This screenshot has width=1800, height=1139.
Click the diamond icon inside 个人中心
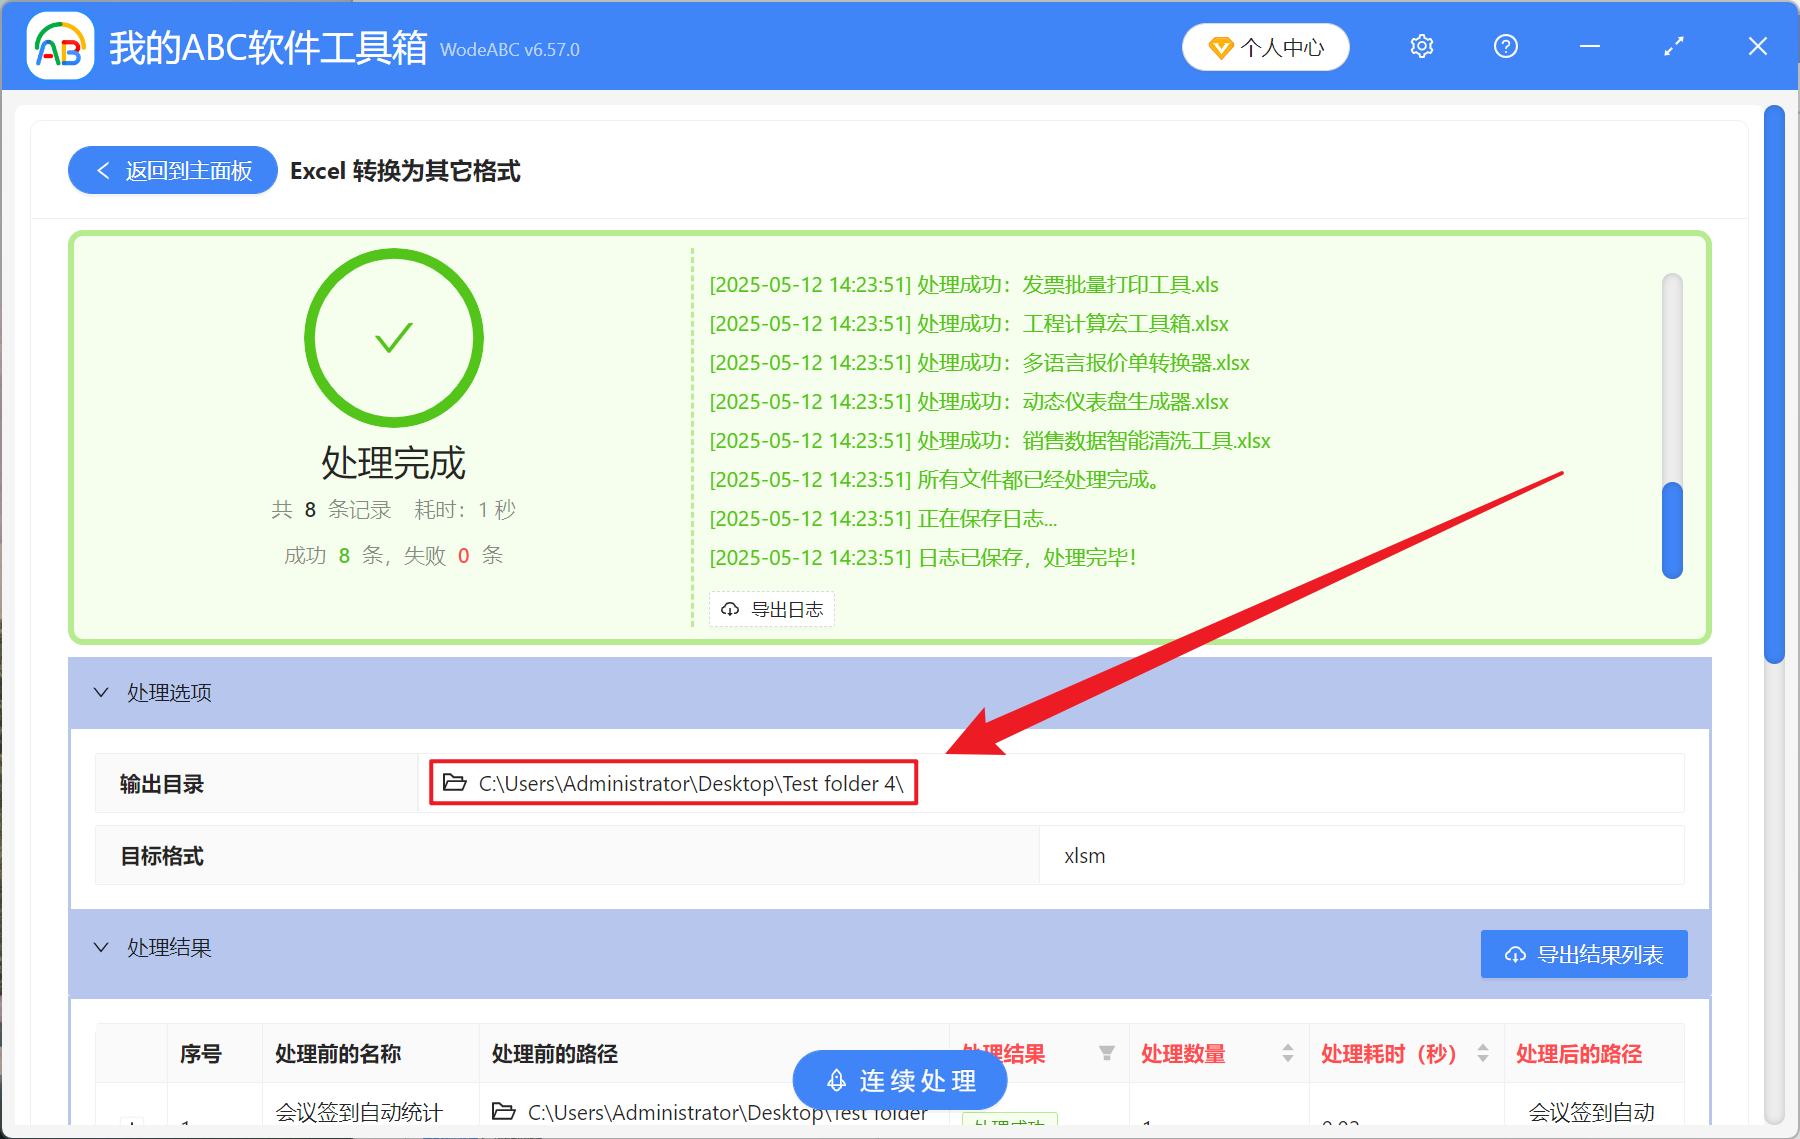coord(1219,46)
